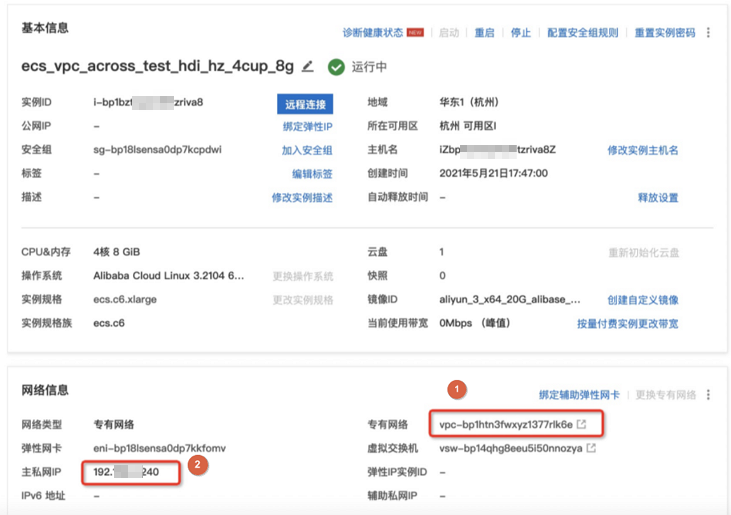Click 重启 to restart instance
This screenshot has height=515, width=731.
[x=484, y=33]
